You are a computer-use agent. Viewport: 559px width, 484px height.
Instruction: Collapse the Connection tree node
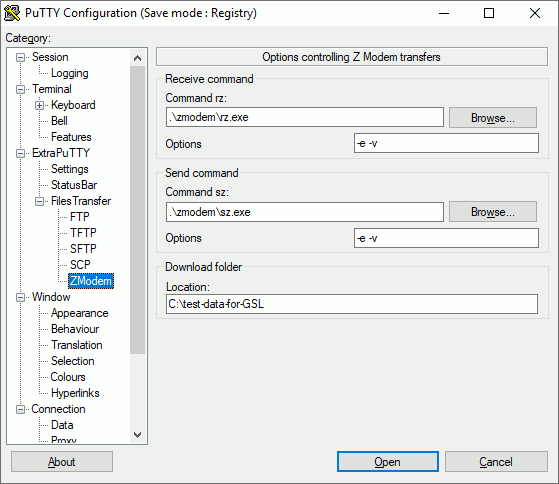coord(21,409)
